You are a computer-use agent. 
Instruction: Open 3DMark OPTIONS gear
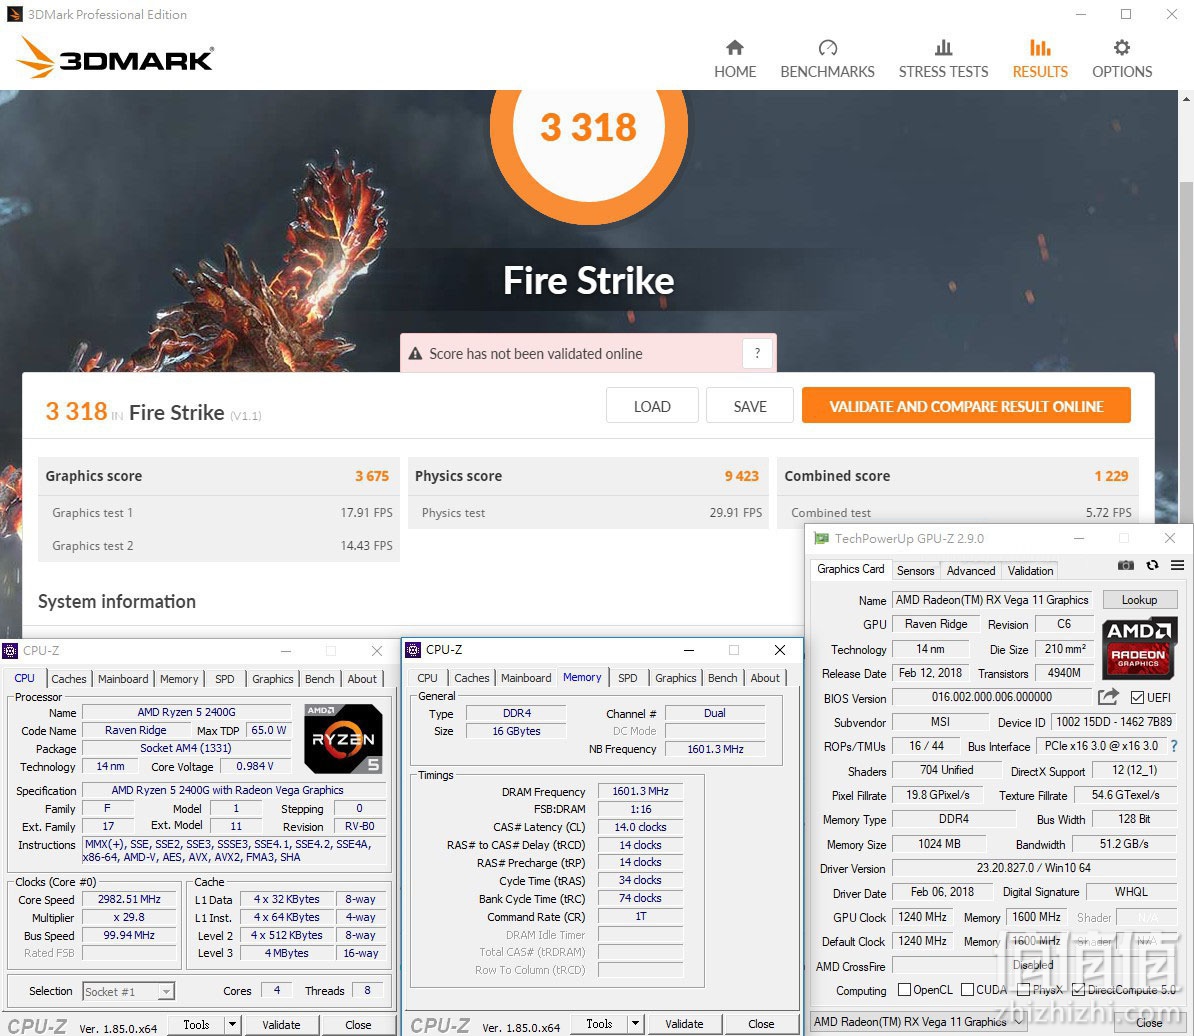click(x=1122, y=59)
